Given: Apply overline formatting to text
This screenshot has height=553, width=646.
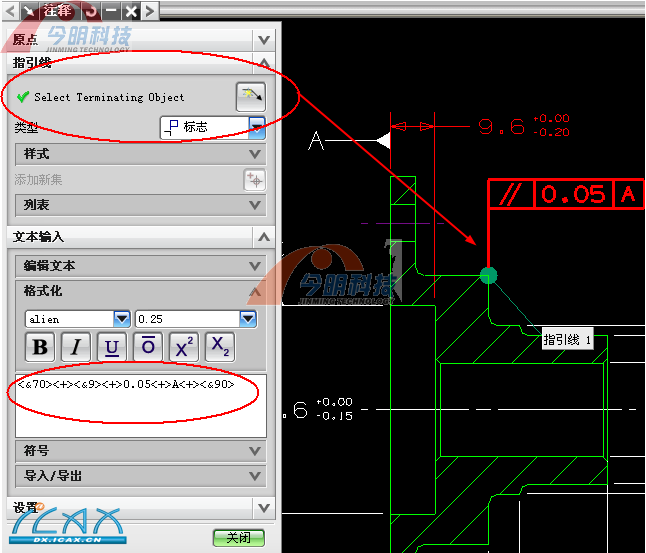Looking at the screenshot, I should pos(148,347).
